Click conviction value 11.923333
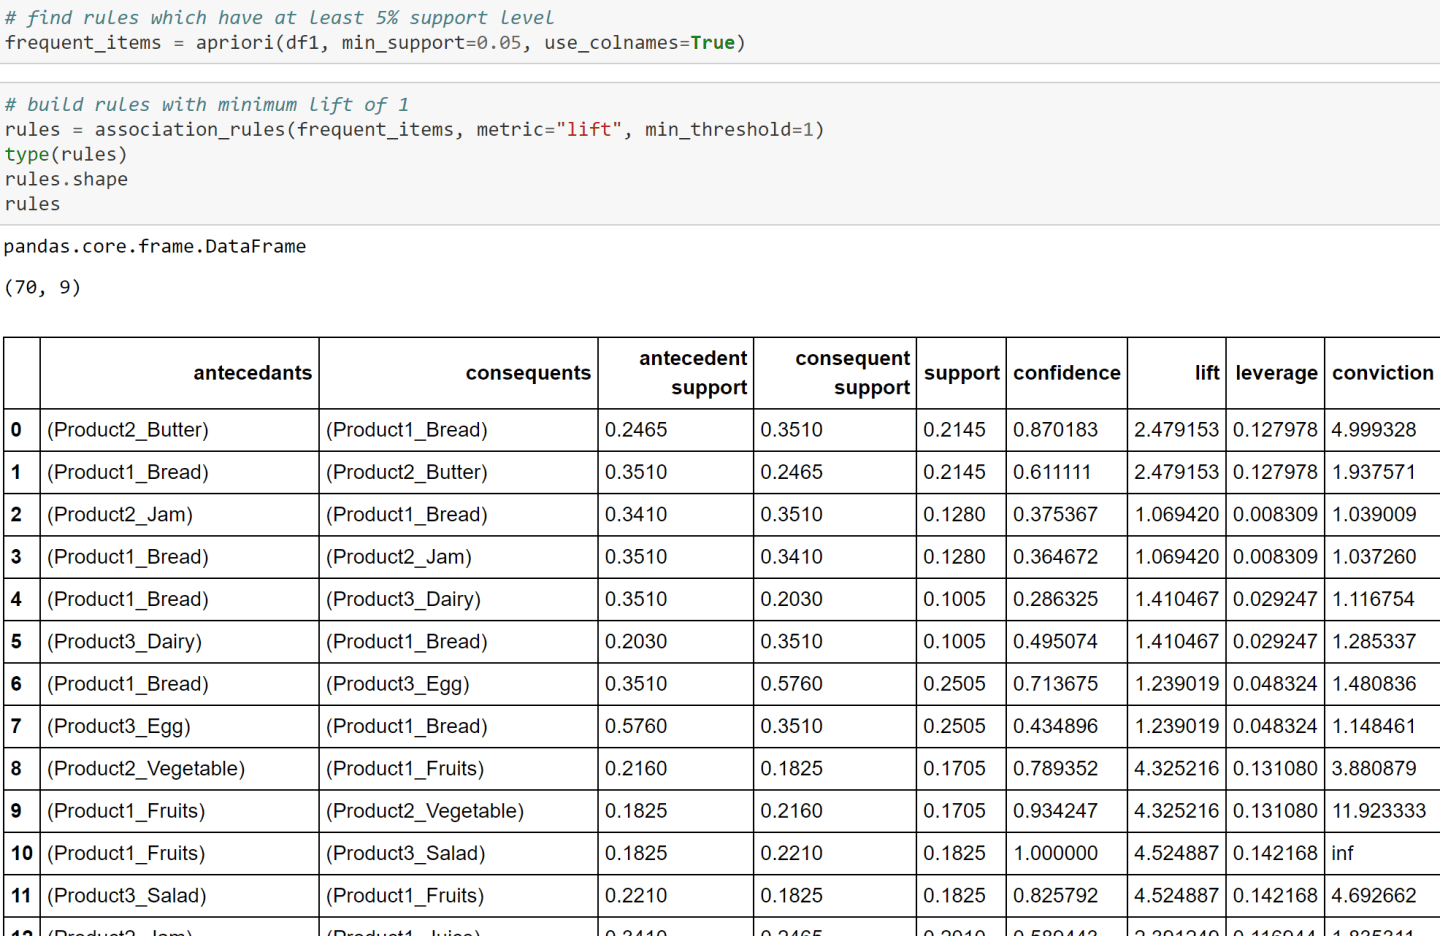 click(1378, 811)
